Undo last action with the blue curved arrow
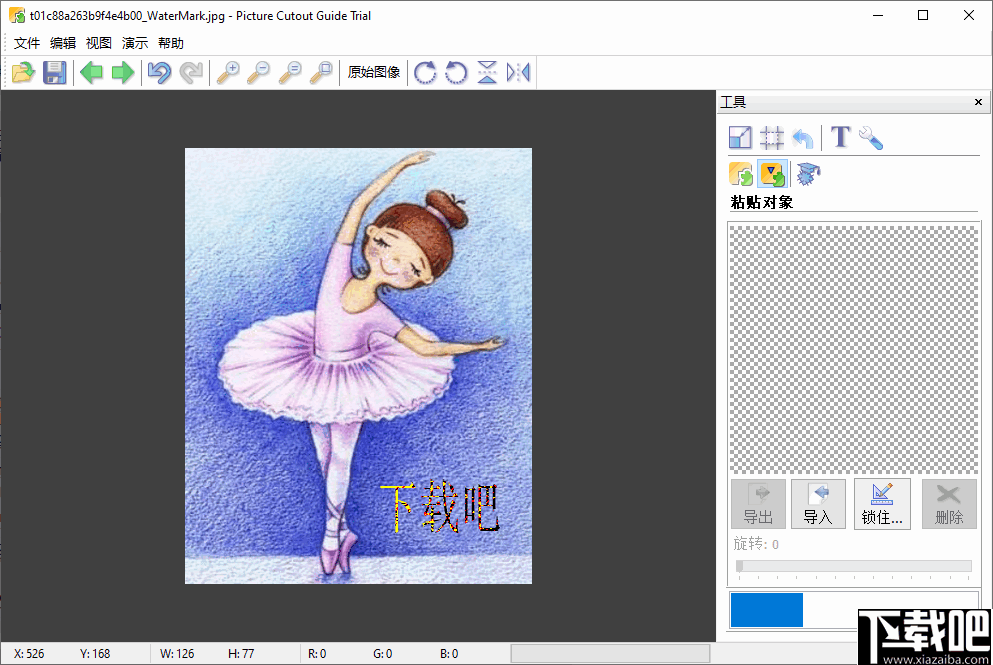Screen dimensions: 993x665 pyautogui.click(x=160, y=72)
